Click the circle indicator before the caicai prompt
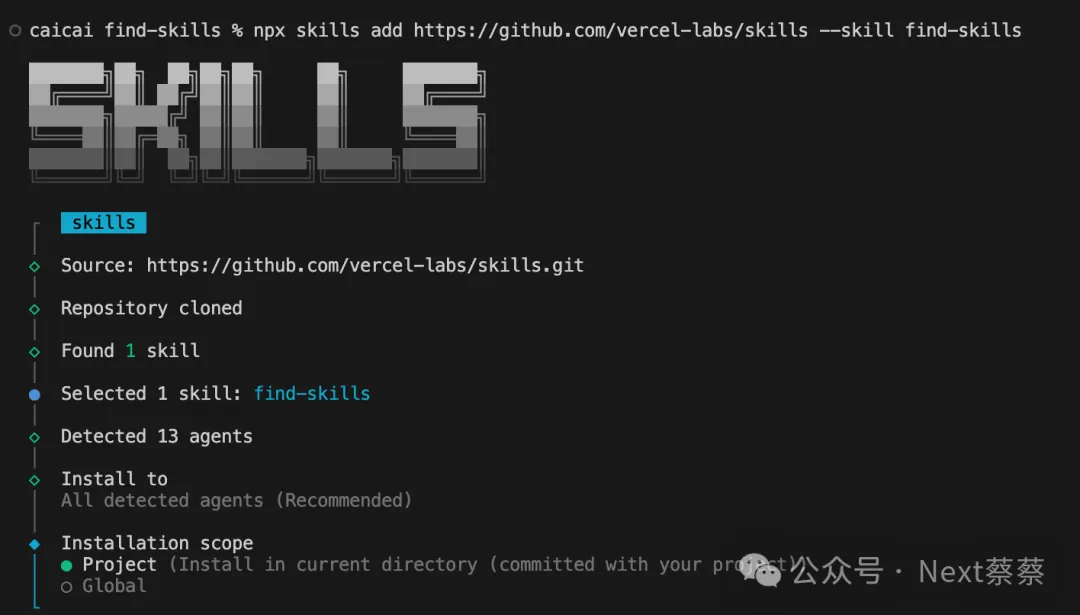1080x615 pixels. [x=15, y=30]
